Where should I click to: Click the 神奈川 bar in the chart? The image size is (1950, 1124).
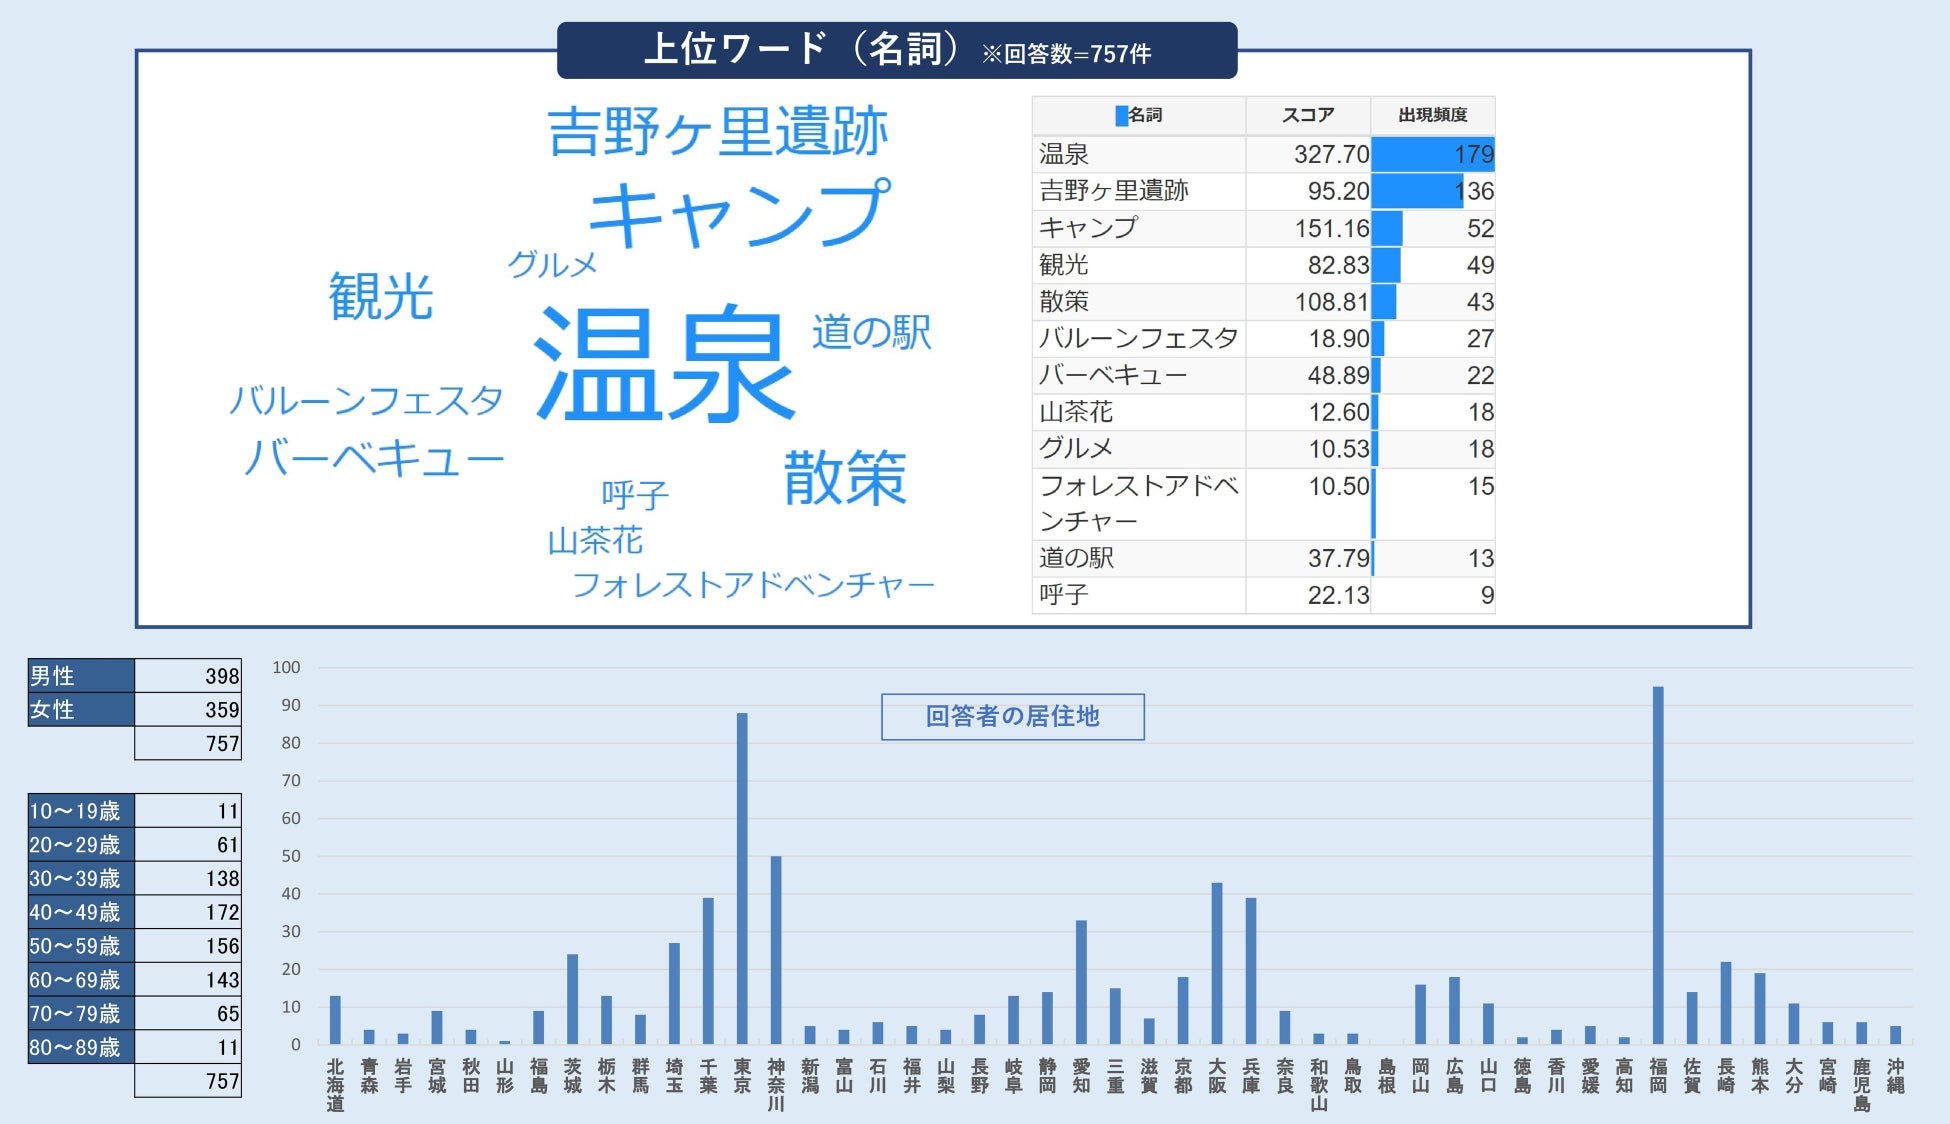coord(776,950)
